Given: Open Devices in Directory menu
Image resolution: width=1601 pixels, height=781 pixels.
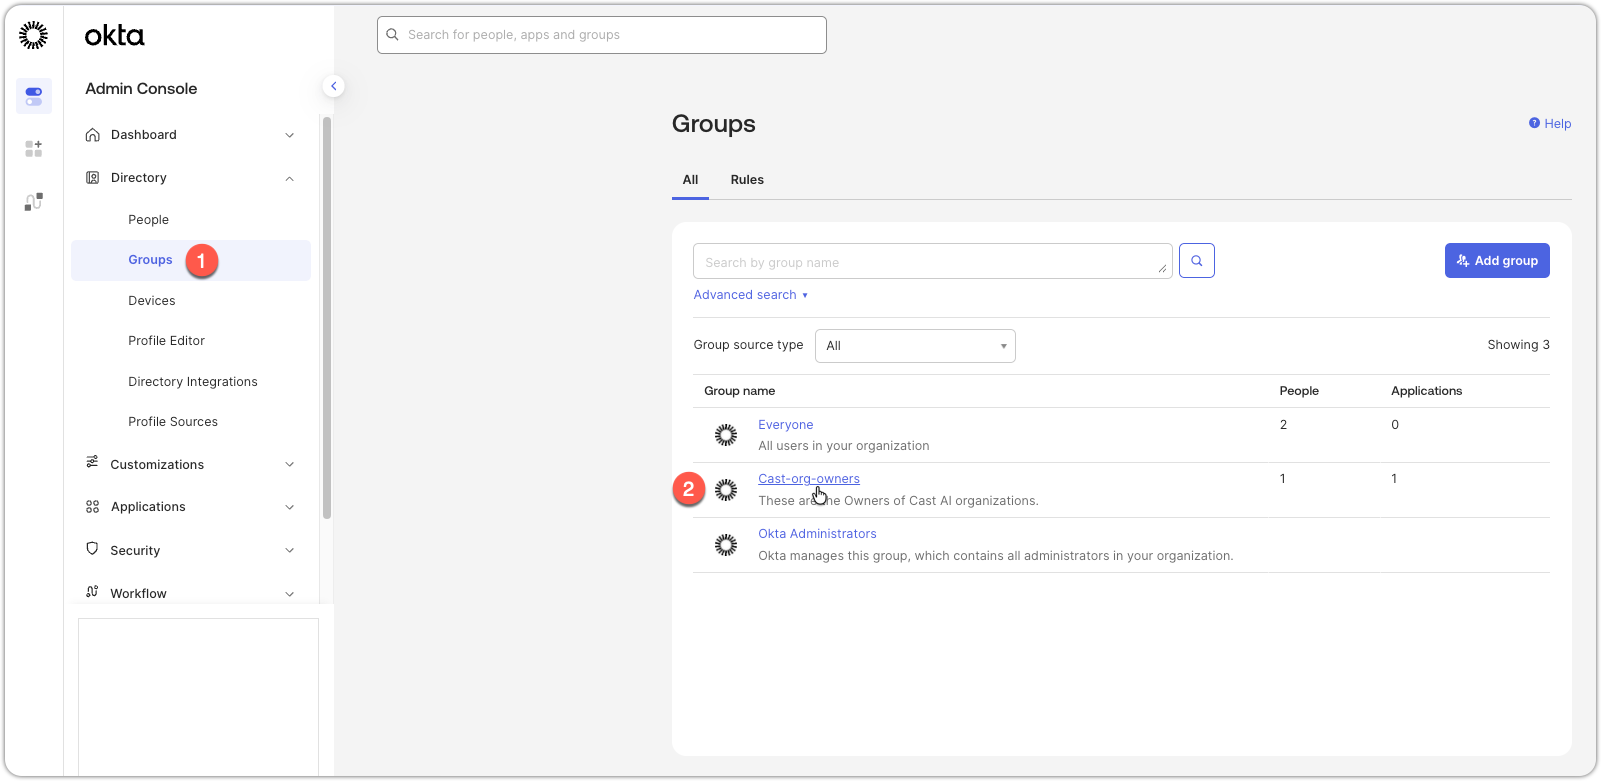Looking at the screenshot, I should coord(152,301).
